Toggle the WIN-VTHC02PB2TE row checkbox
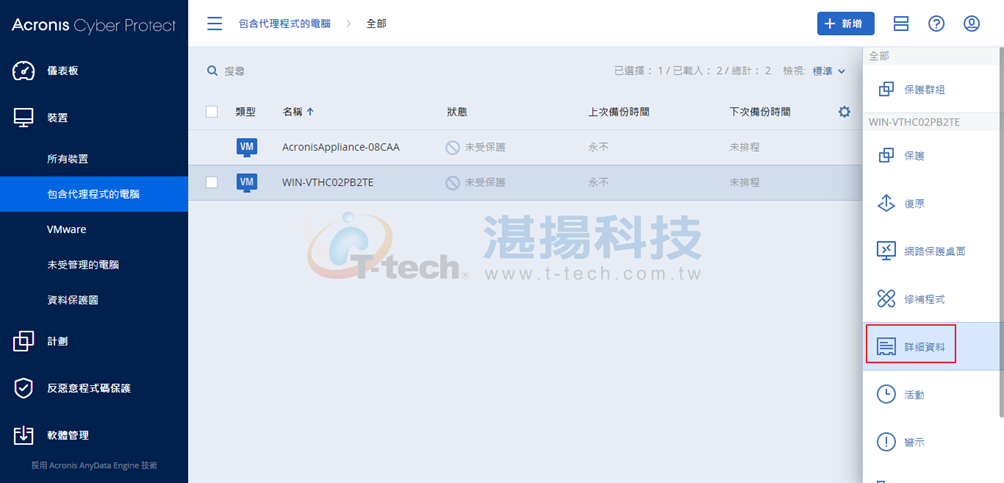The image size is (1004, 483). coord(212,183)
